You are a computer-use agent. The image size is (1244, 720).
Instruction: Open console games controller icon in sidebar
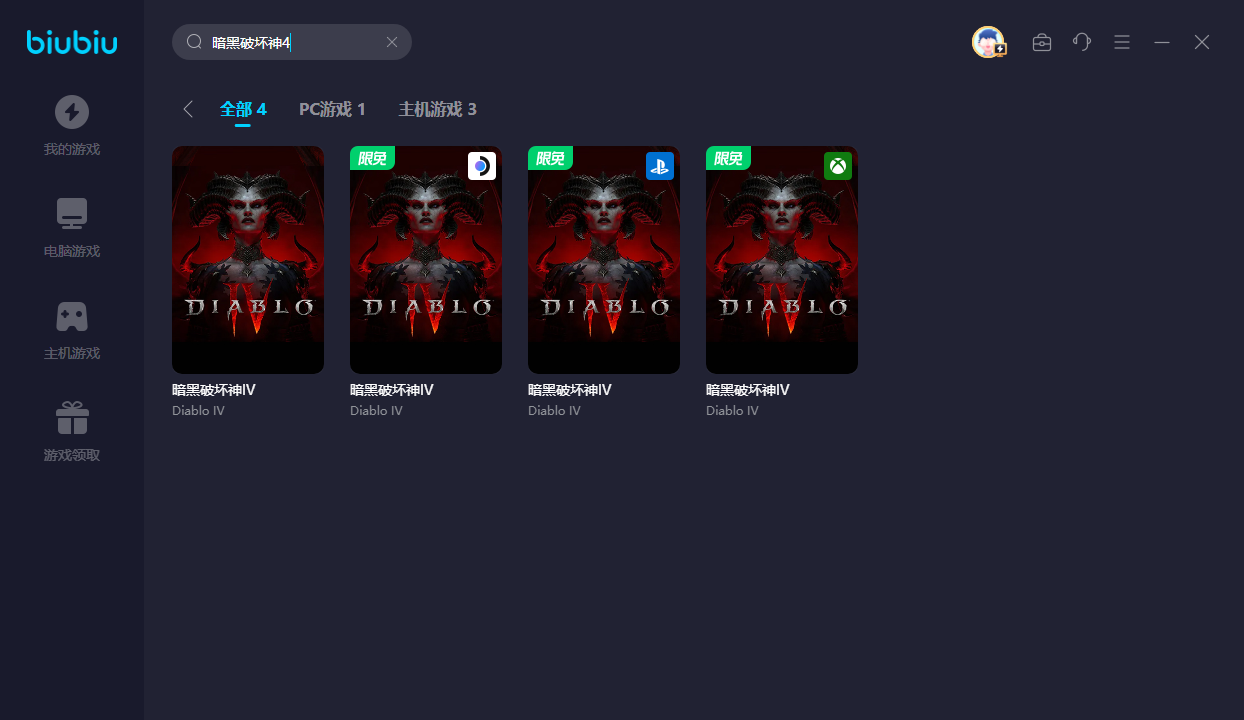[x=71, y=316]
